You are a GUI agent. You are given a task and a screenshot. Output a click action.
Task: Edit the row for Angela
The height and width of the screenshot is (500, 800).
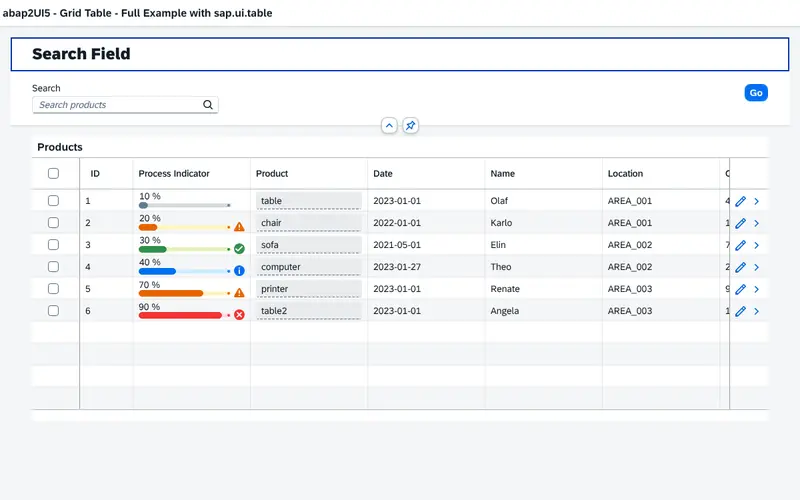point(740,311)
